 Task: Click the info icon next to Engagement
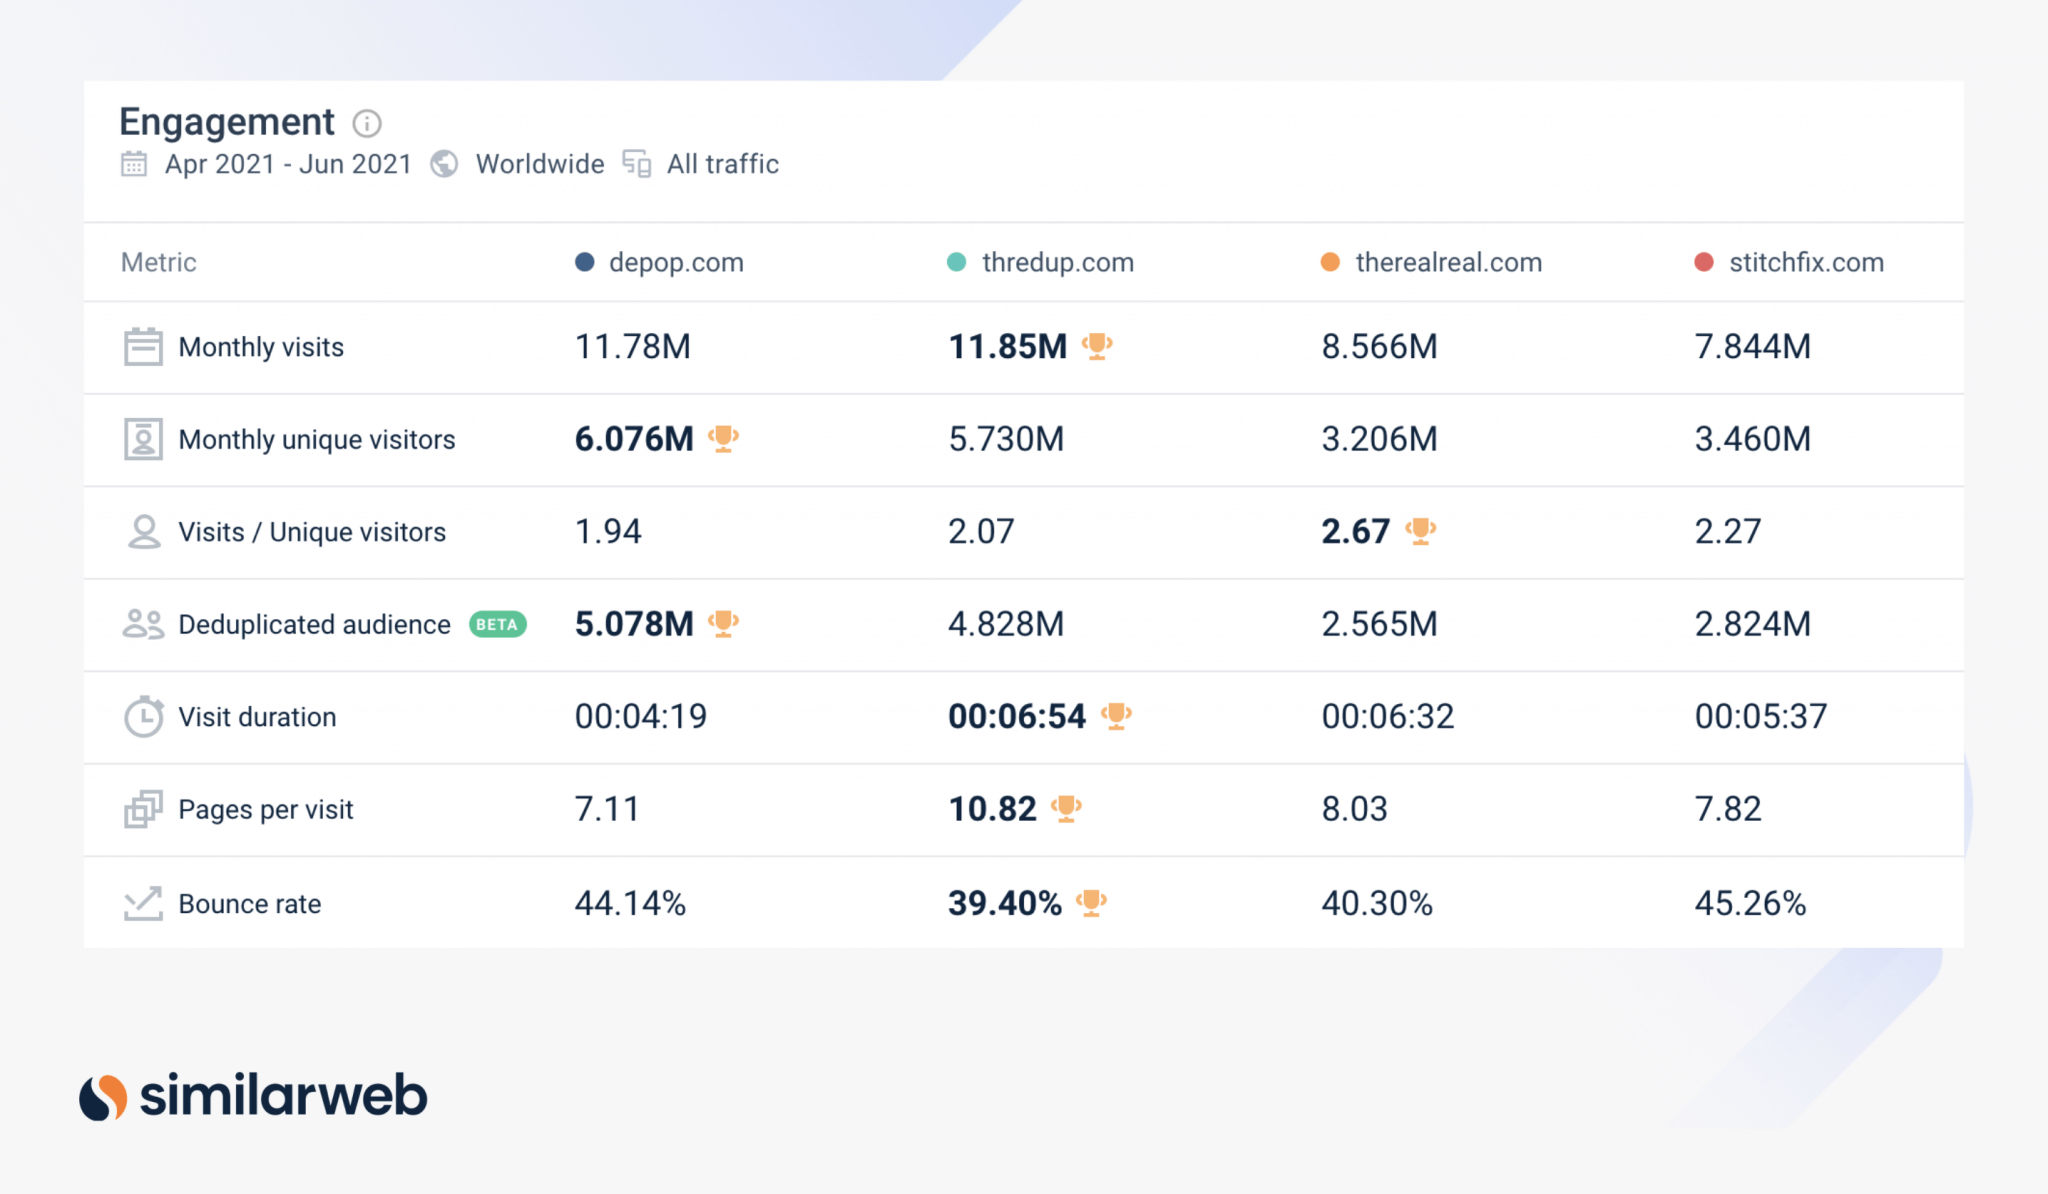coord(367,123)
